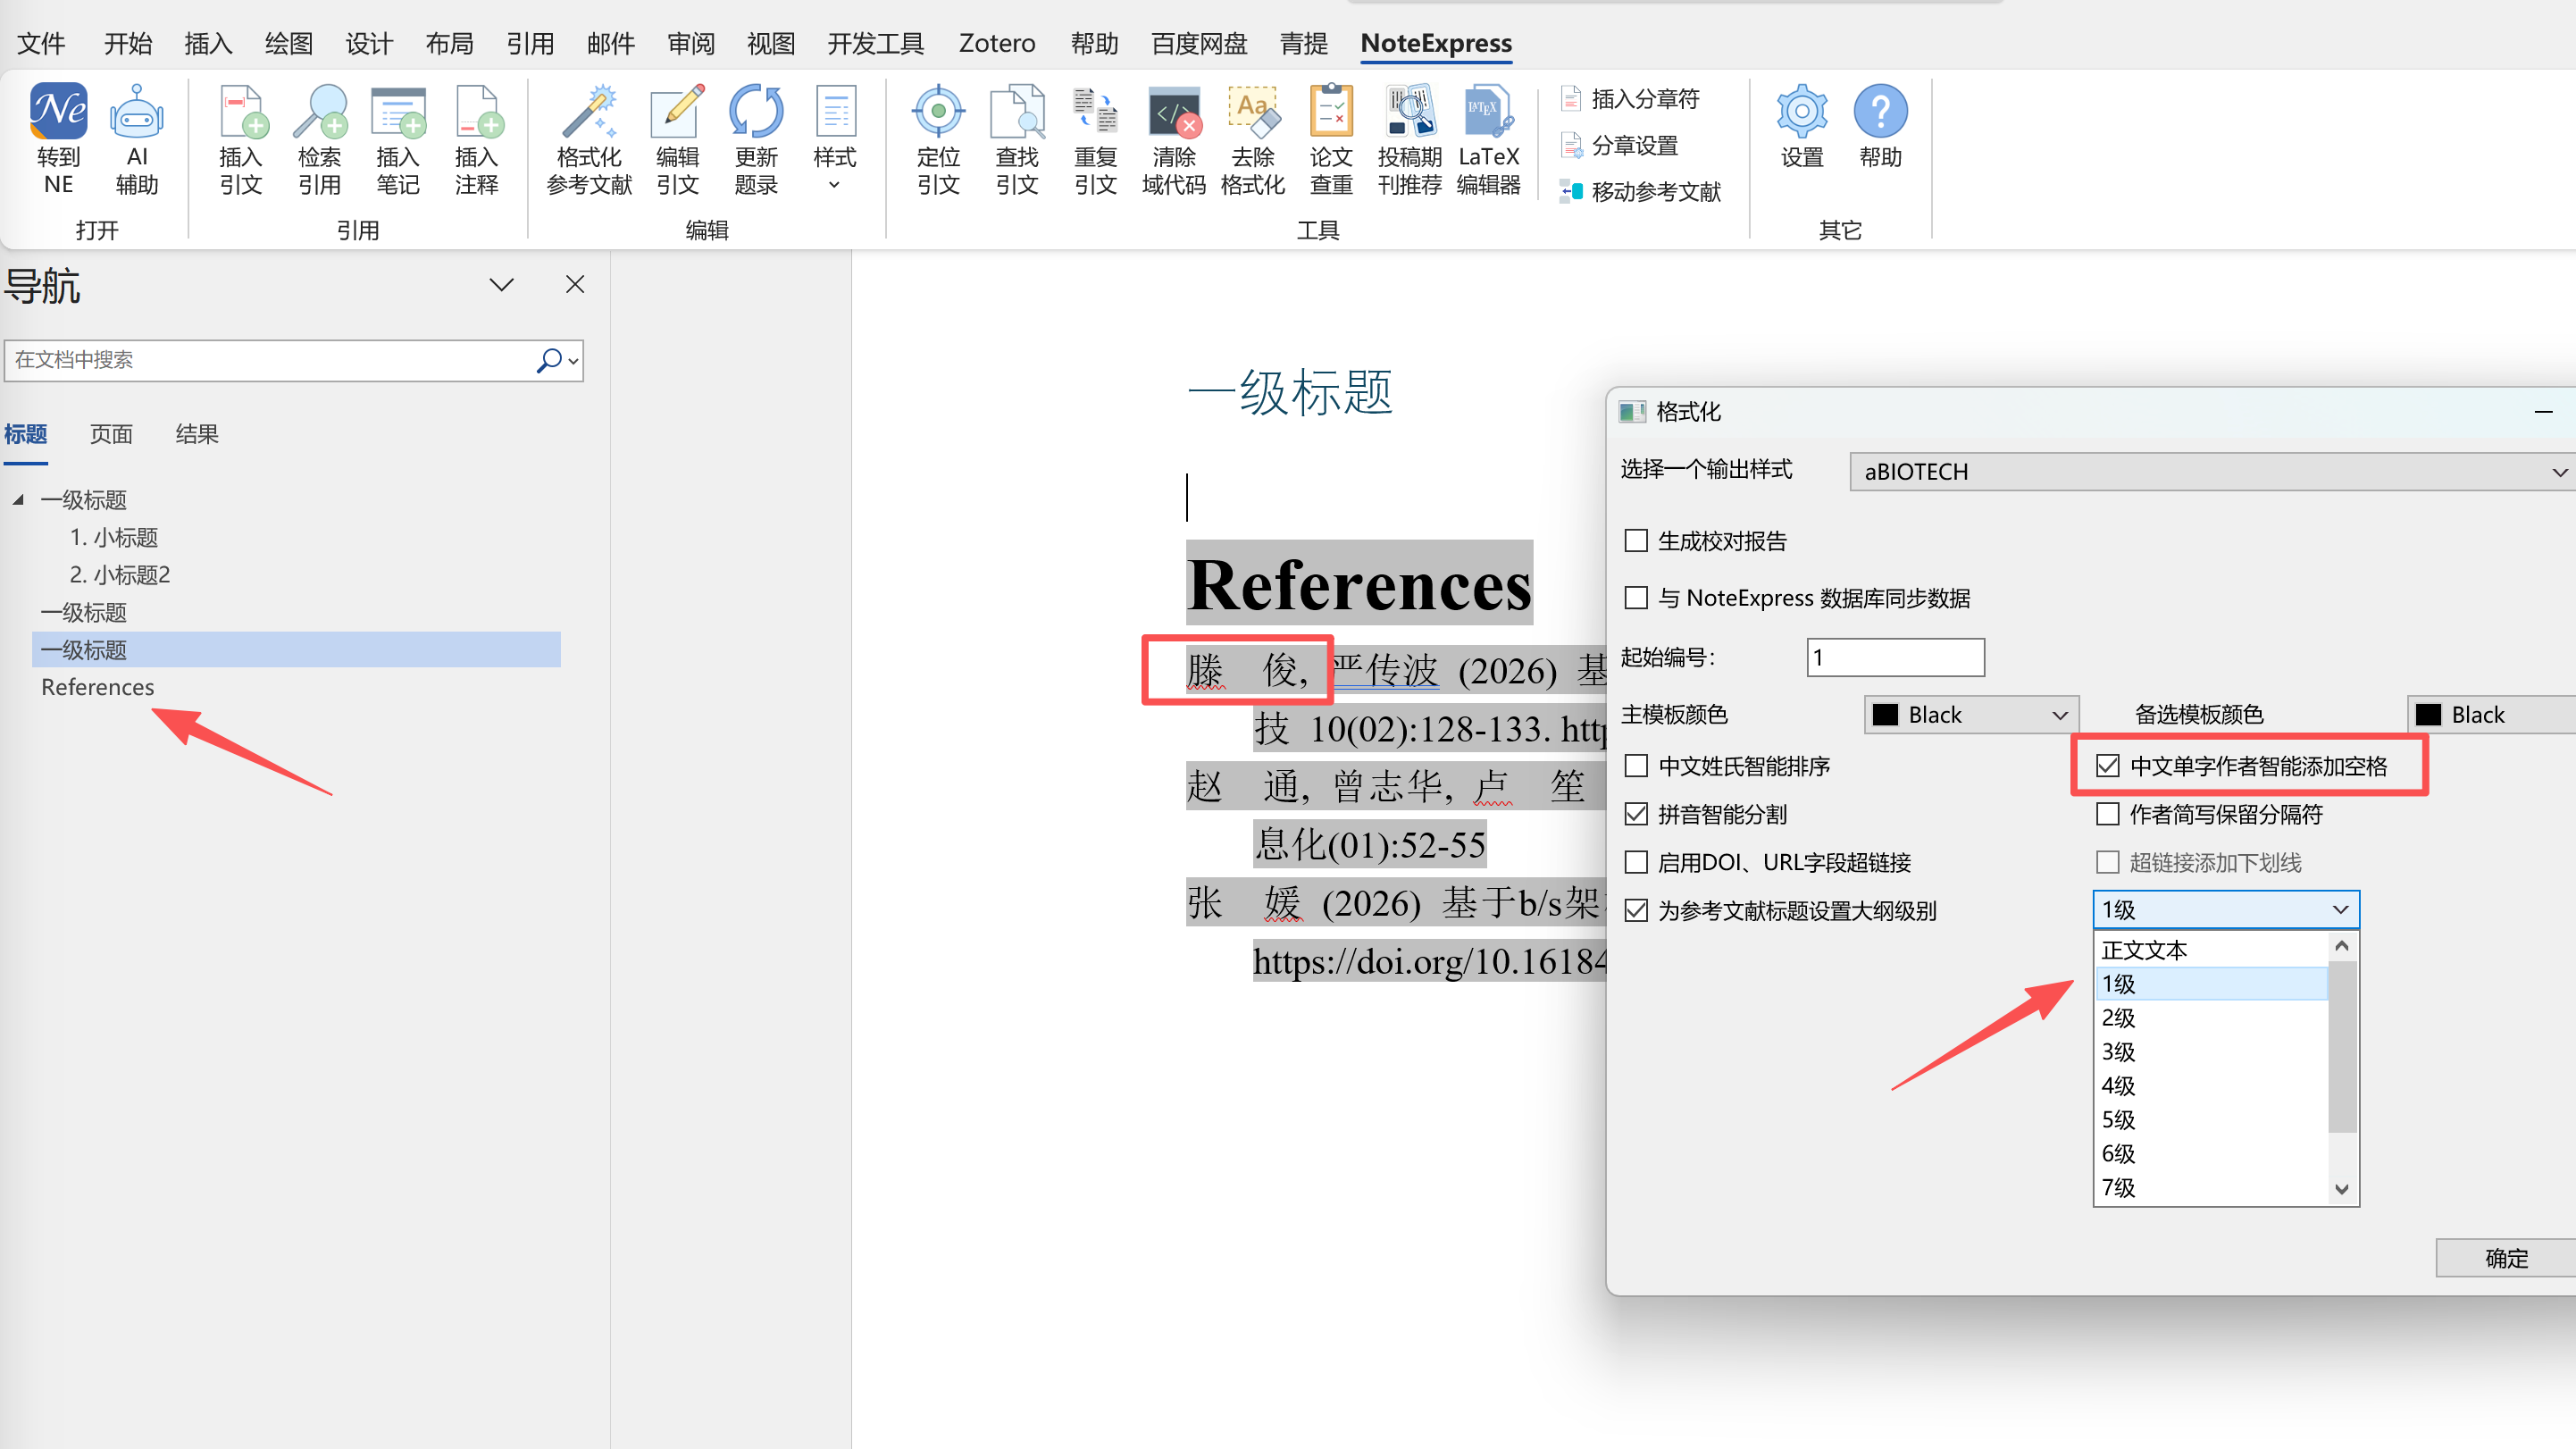Screen dimensions: 2576x1449
Task: Click 定位引文 target icon
Action: pyautogui.click(x=938, y=138)
